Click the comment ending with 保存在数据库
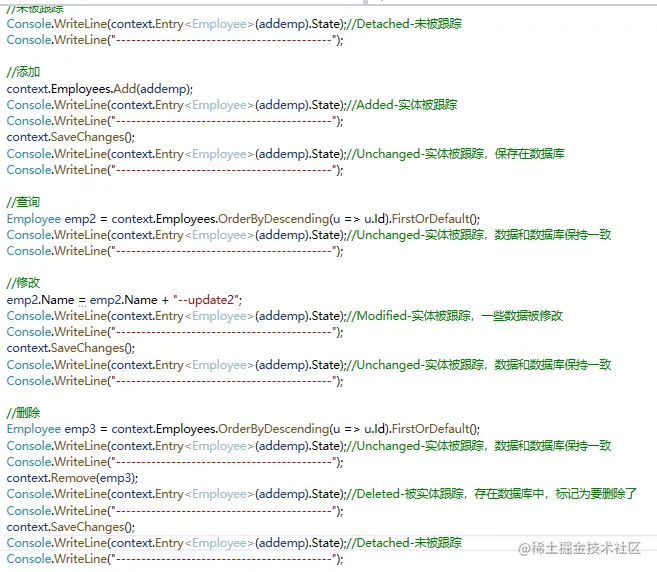 point(456,154)
